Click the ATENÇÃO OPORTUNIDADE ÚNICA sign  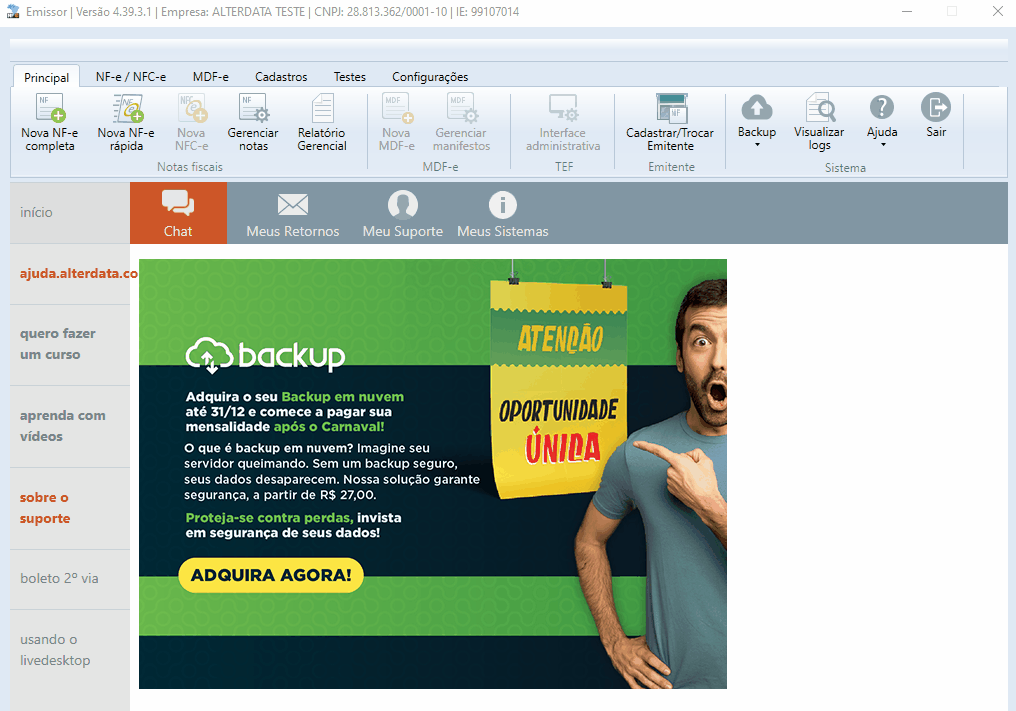(560, 389)
